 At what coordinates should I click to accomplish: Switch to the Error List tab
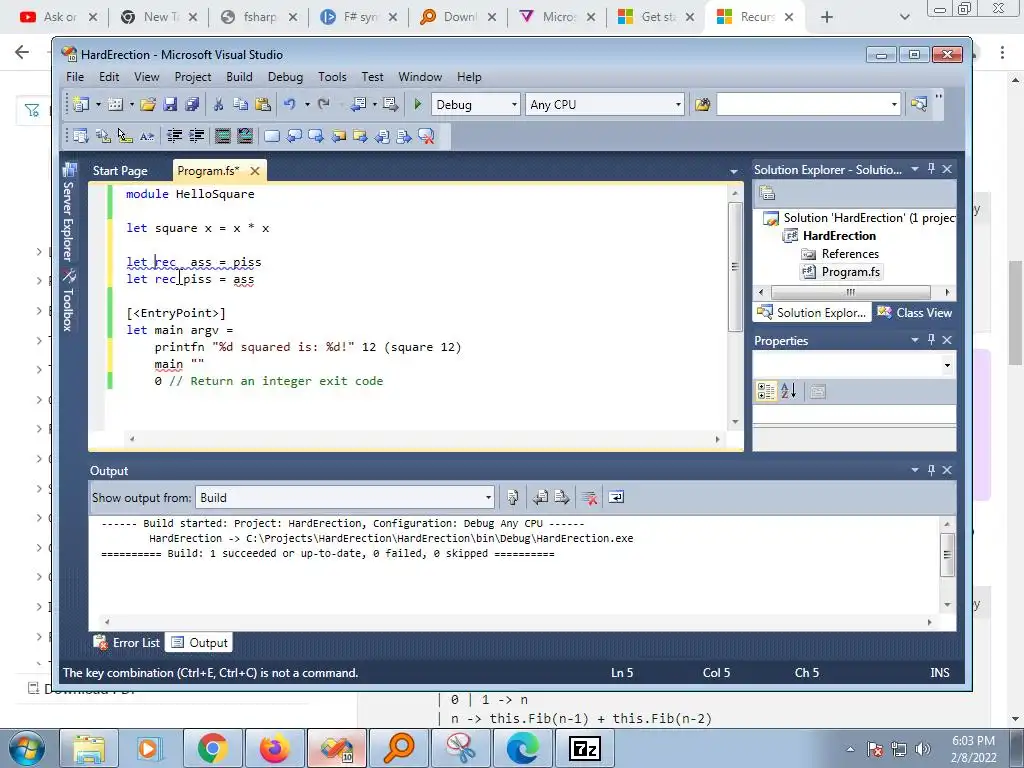127,643
